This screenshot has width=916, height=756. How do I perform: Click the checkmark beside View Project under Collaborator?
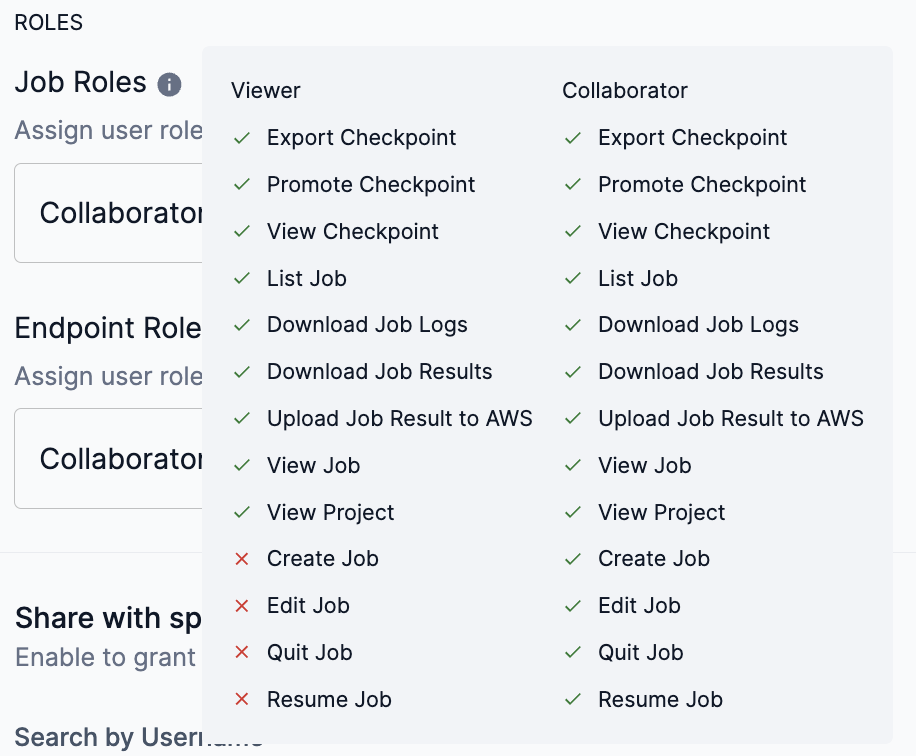[572, 513]
